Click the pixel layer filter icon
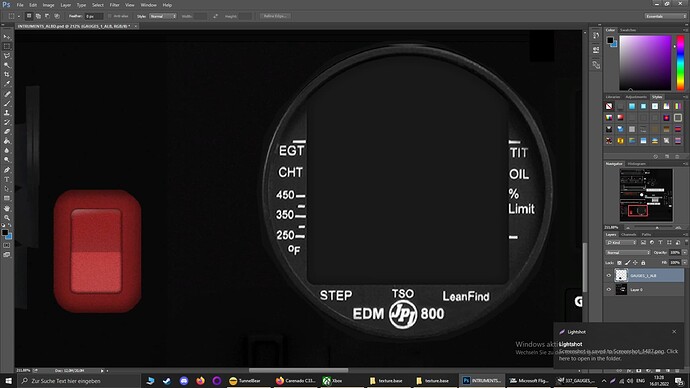690x388 pixels. (x=643, y=242)
